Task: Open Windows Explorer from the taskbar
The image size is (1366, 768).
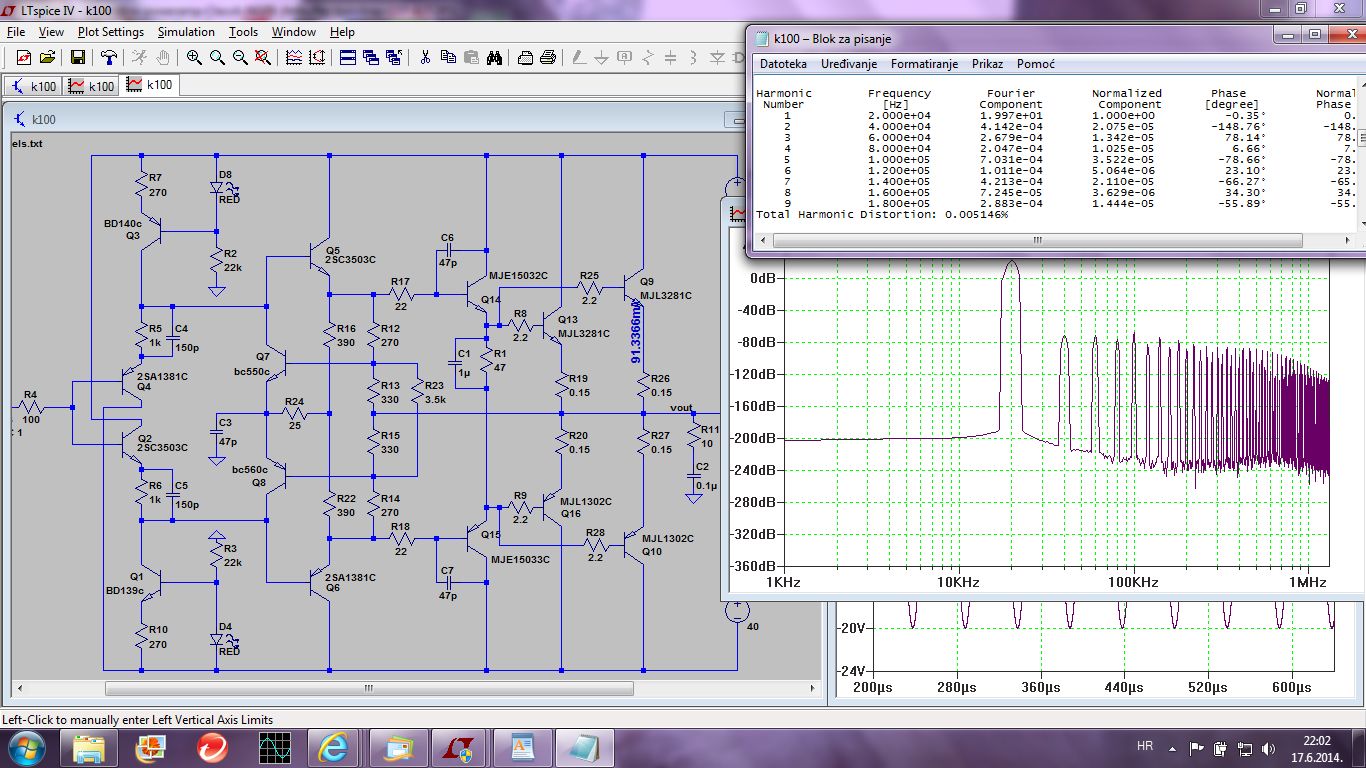Action: [89, 747]
